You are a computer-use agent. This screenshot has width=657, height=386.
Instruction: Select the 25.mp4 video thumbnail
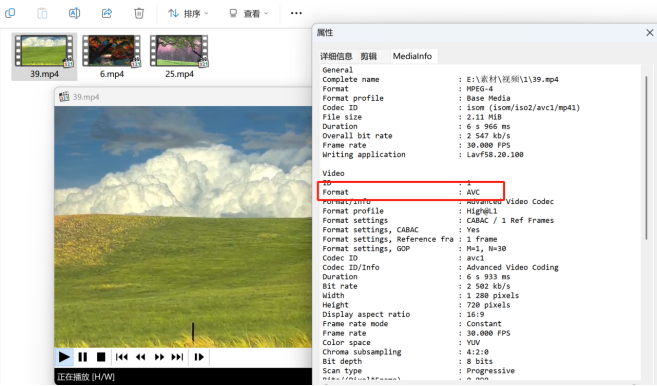point(179,57)
